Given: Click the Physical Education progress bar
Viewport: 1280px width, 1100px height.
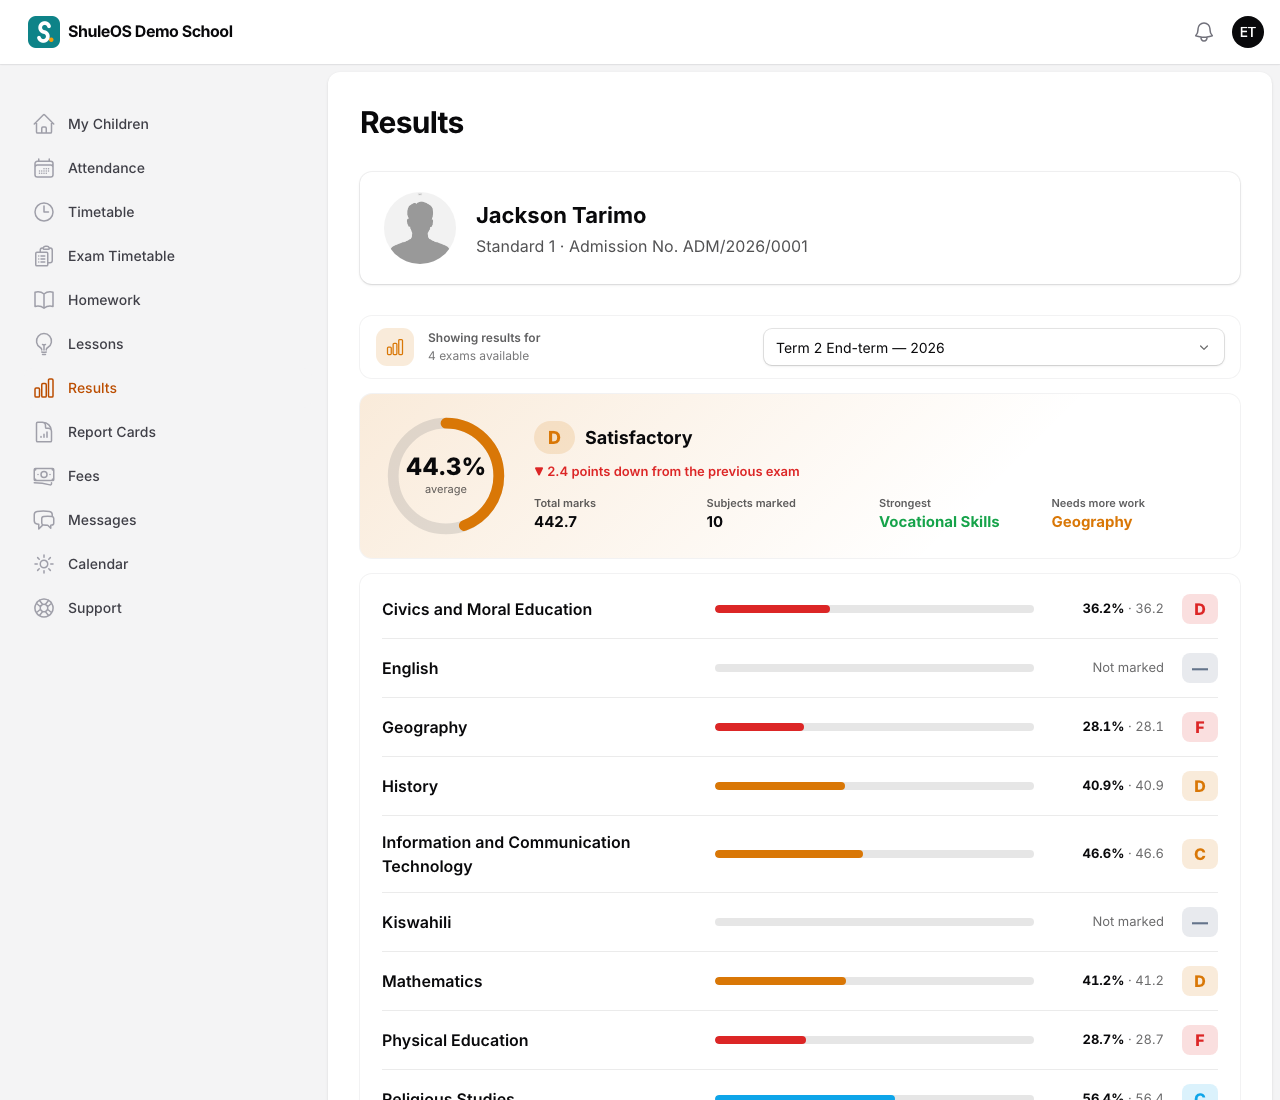Looking at the screenshot, I should point(874,1040).
